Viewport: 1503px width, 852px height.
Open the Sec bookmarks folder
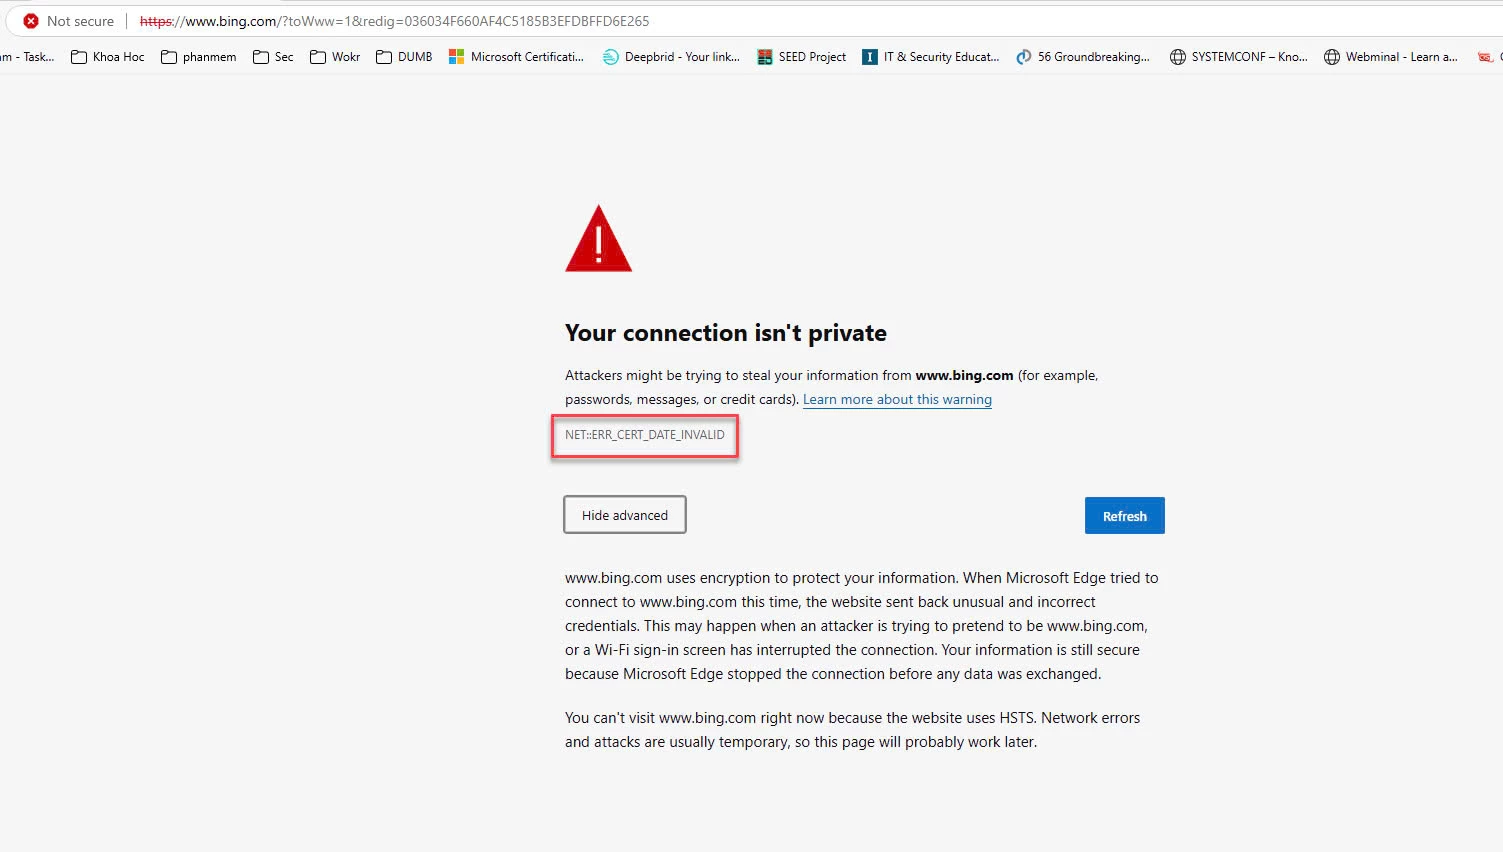coord(273,57)
